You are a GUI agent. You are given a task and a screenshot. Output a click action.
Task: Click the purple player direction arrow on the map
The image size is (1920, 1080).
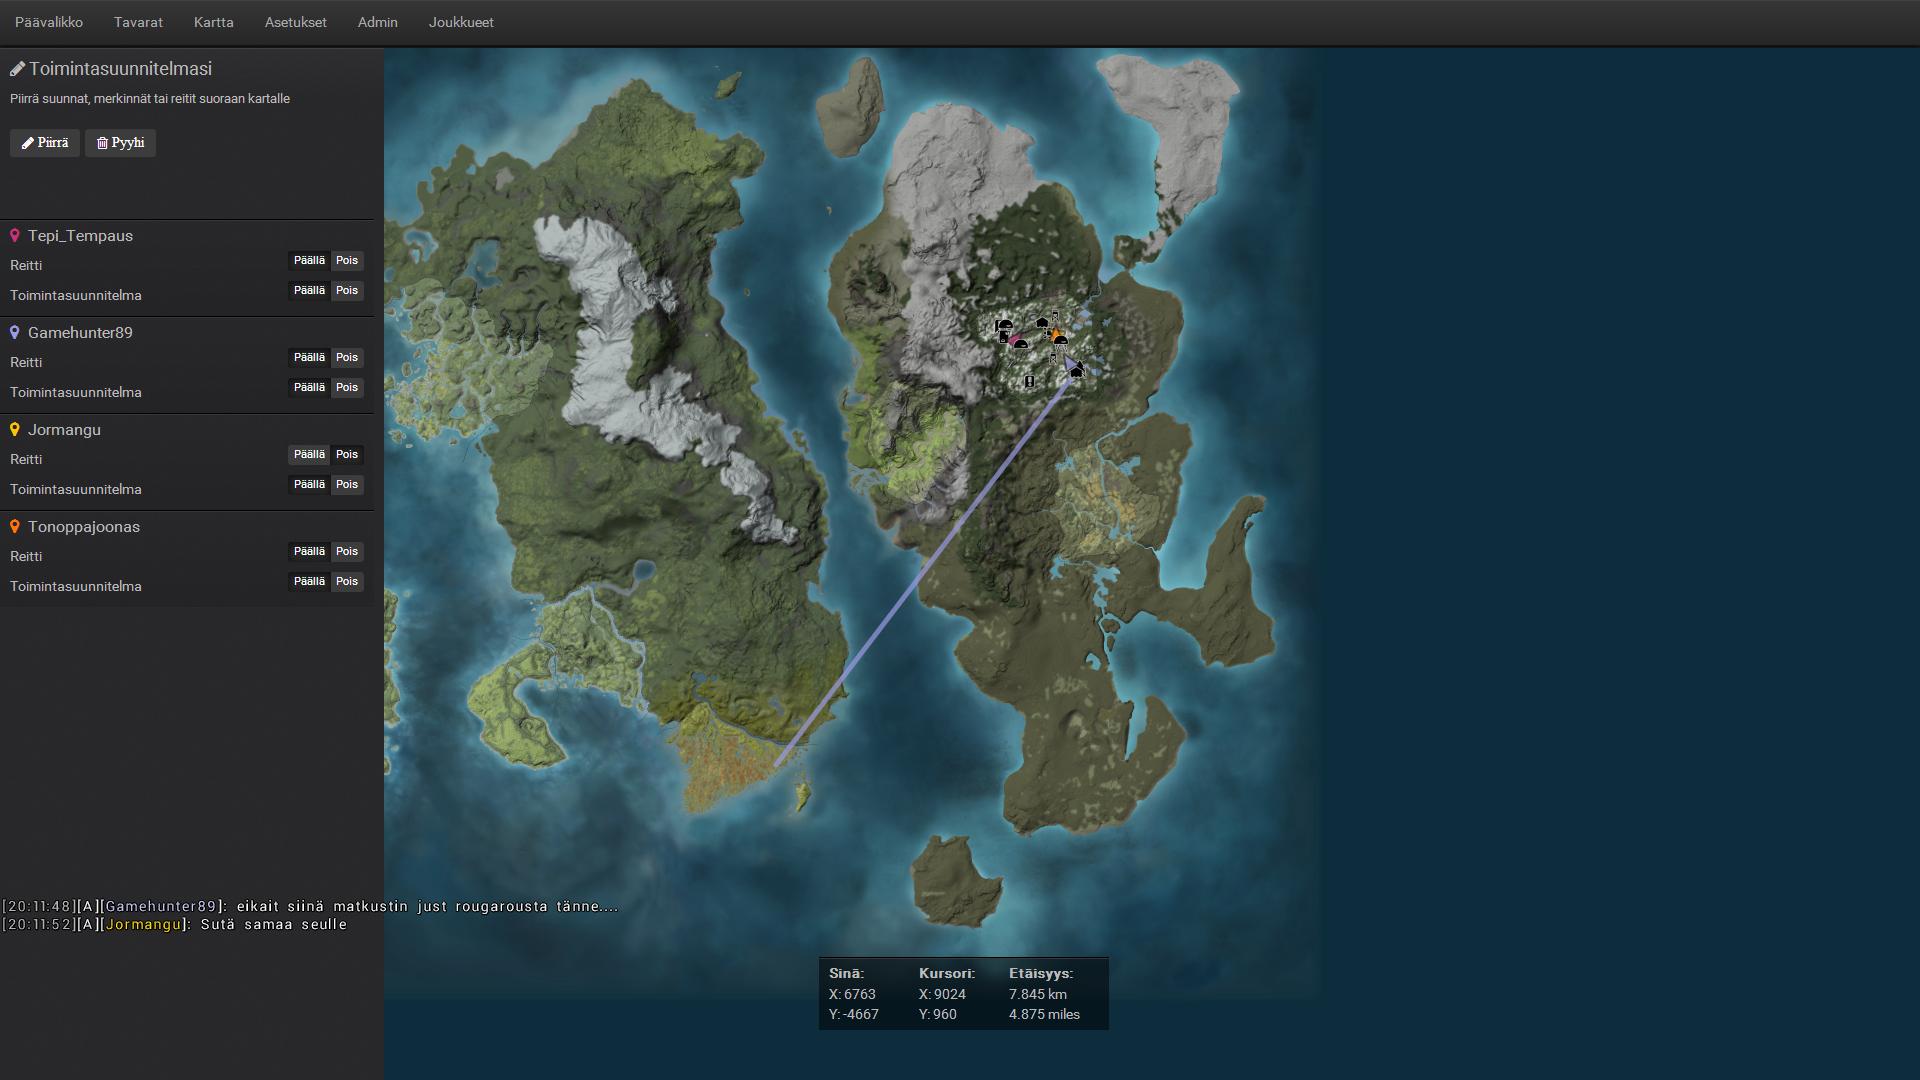tap(1071, 363)
